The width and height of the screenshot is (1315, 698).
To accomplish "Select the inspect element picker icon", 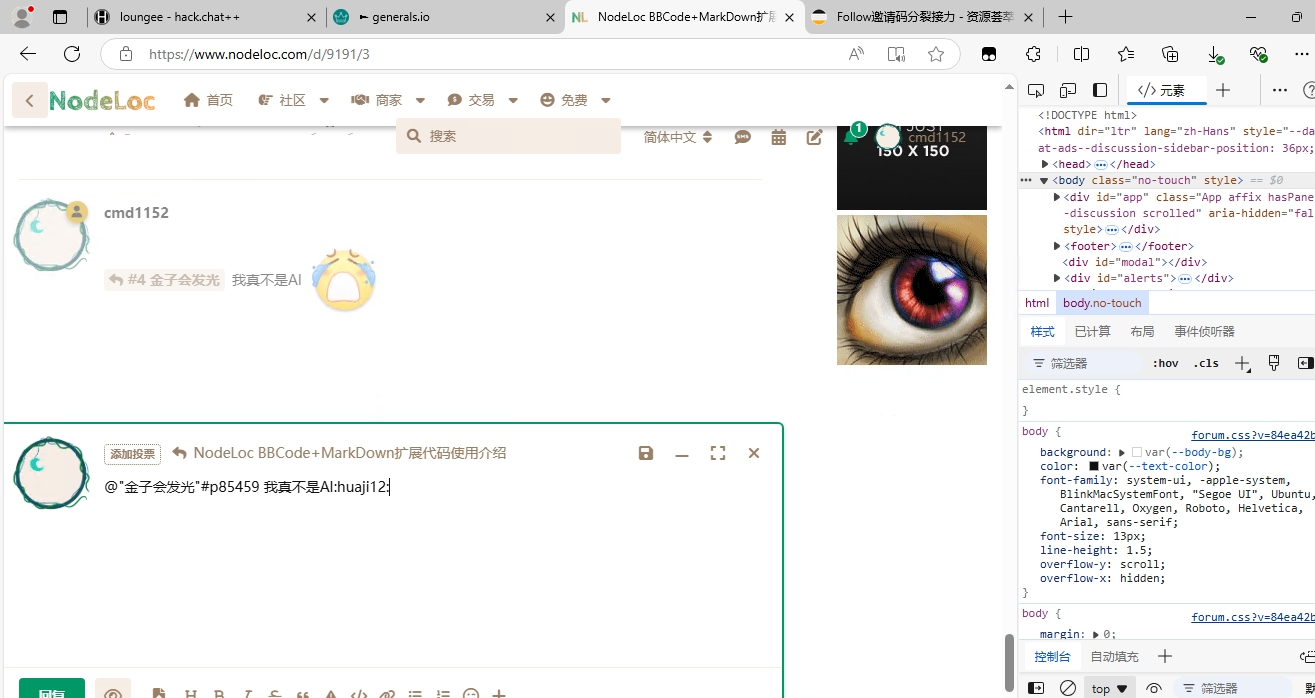I will point(1036,90).
